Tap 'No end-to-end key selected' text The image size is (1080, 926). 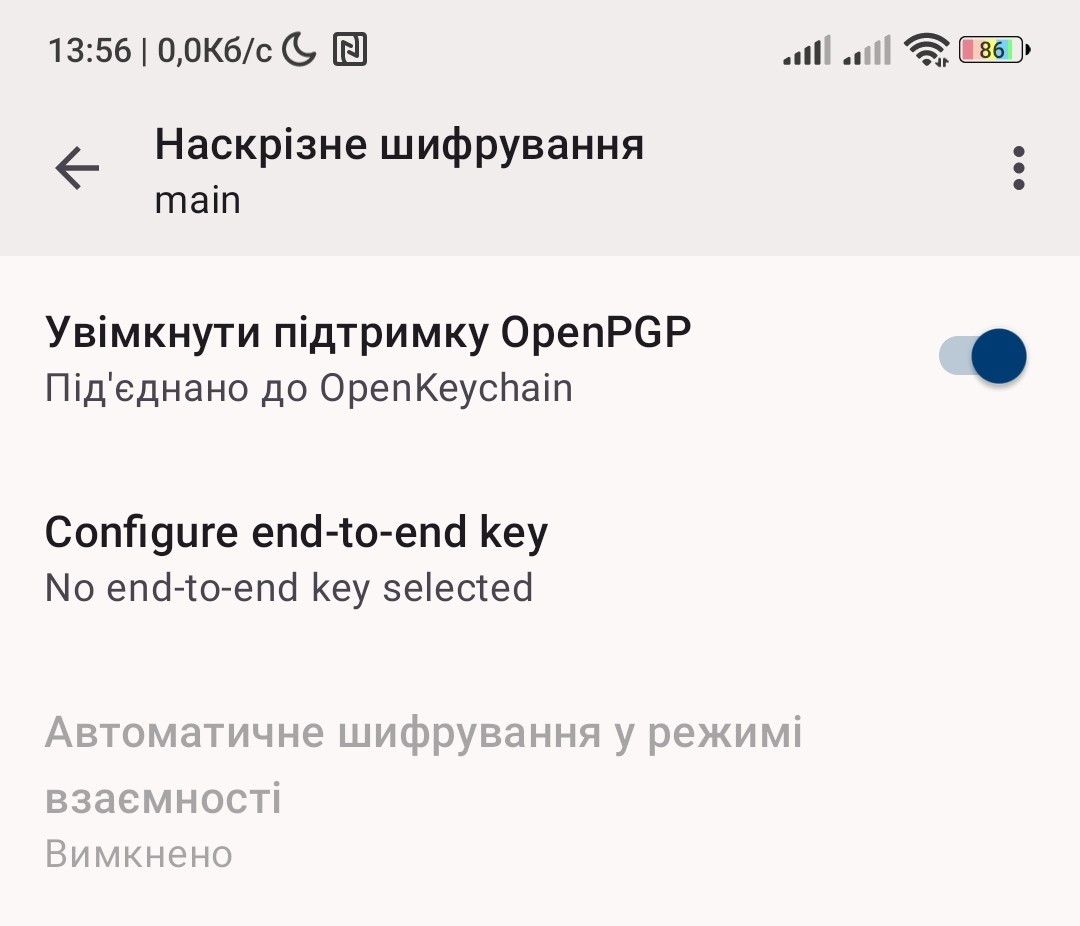pyautogui.click(x=289, y=588)
